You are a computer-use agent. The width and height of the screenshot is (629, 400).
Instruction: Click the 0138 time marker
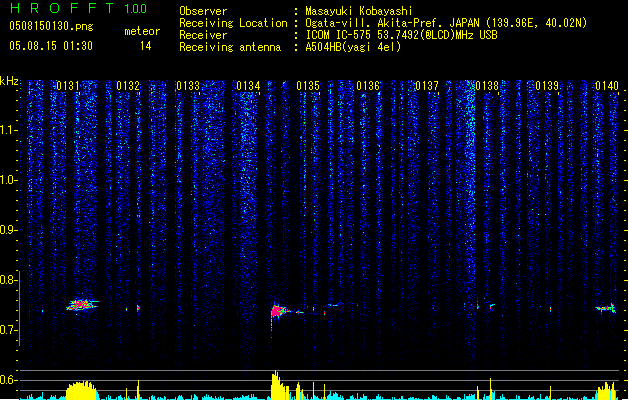click(x=487, y=85)
